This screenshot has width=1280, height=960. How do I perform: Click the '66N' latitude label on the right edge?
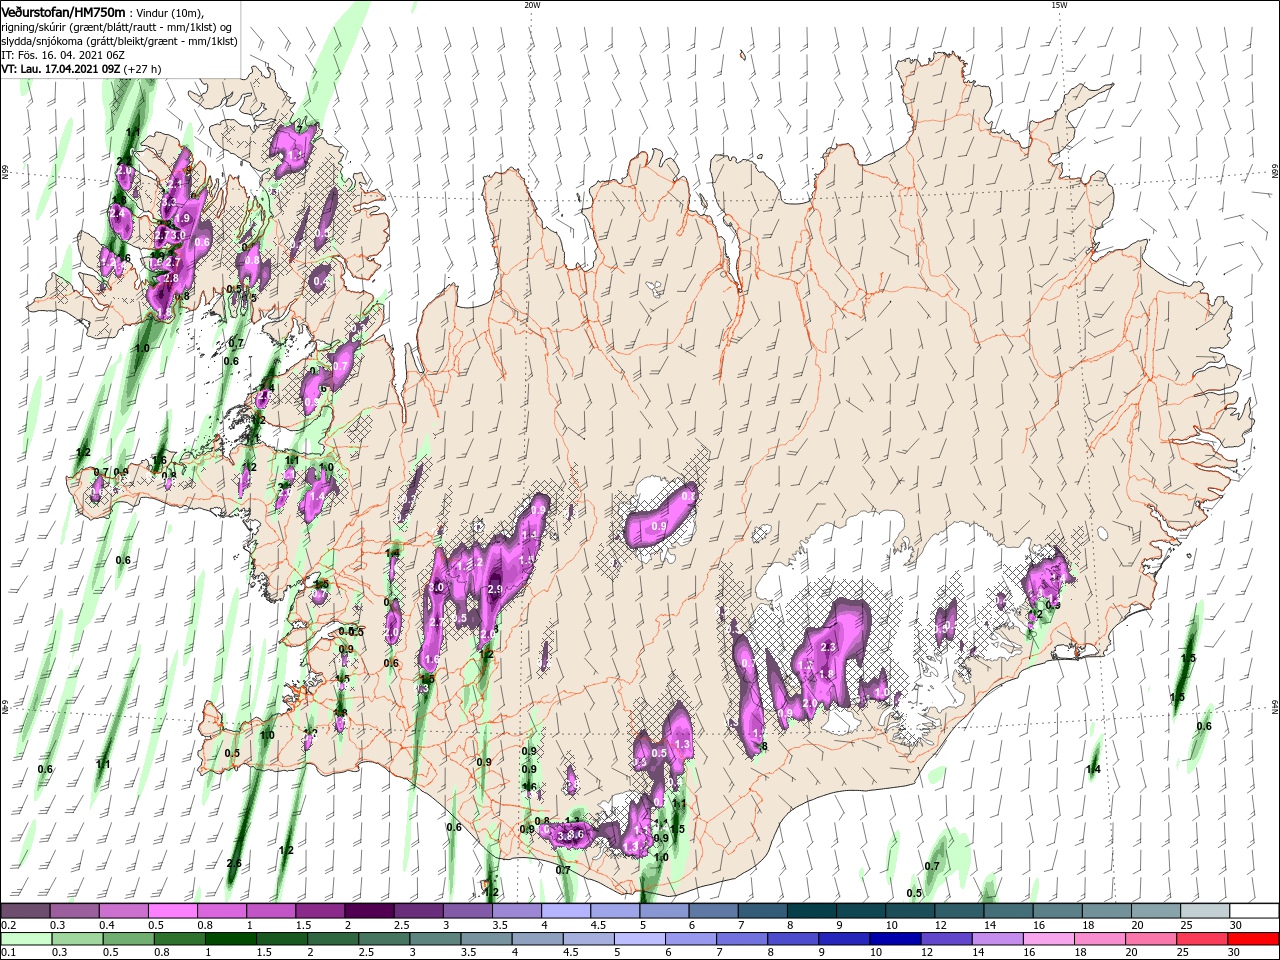(1274, 173)
